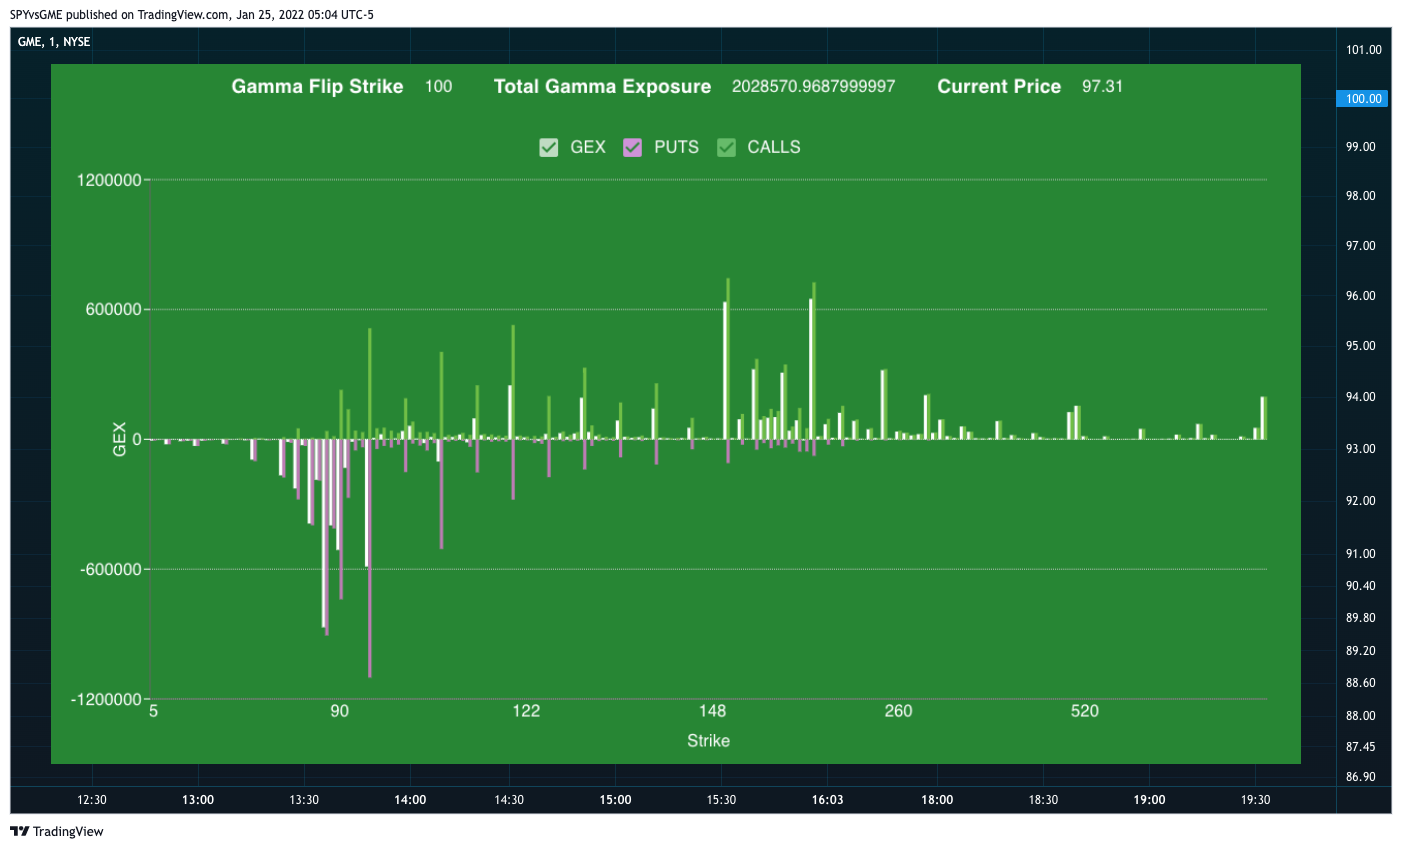Screen dimensions: 1402x849
Task: Click the GEX legend label
Action: (588, 147)
